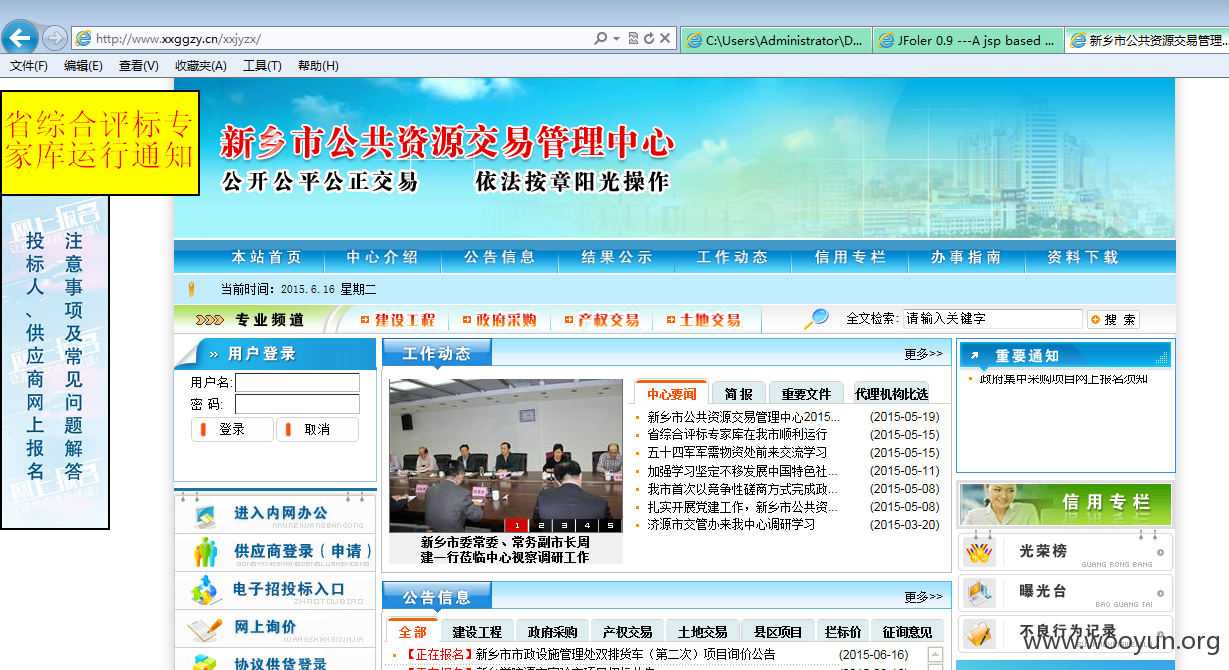This screenshot has width=1229, height=670.
Task: Select the 拦标价 announcements tab
Action: click(843, 632)
